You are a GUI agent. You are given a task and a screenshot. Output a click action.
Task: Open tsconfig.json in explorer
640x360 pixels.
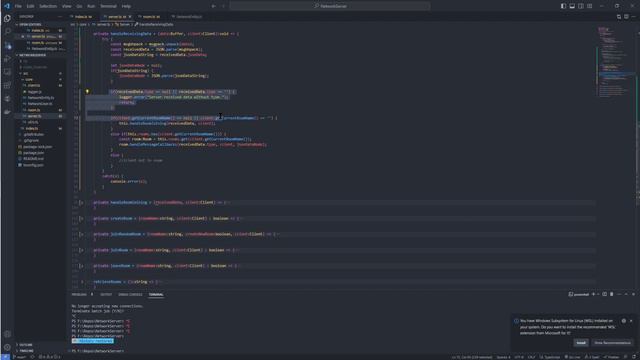click(33, 165)
